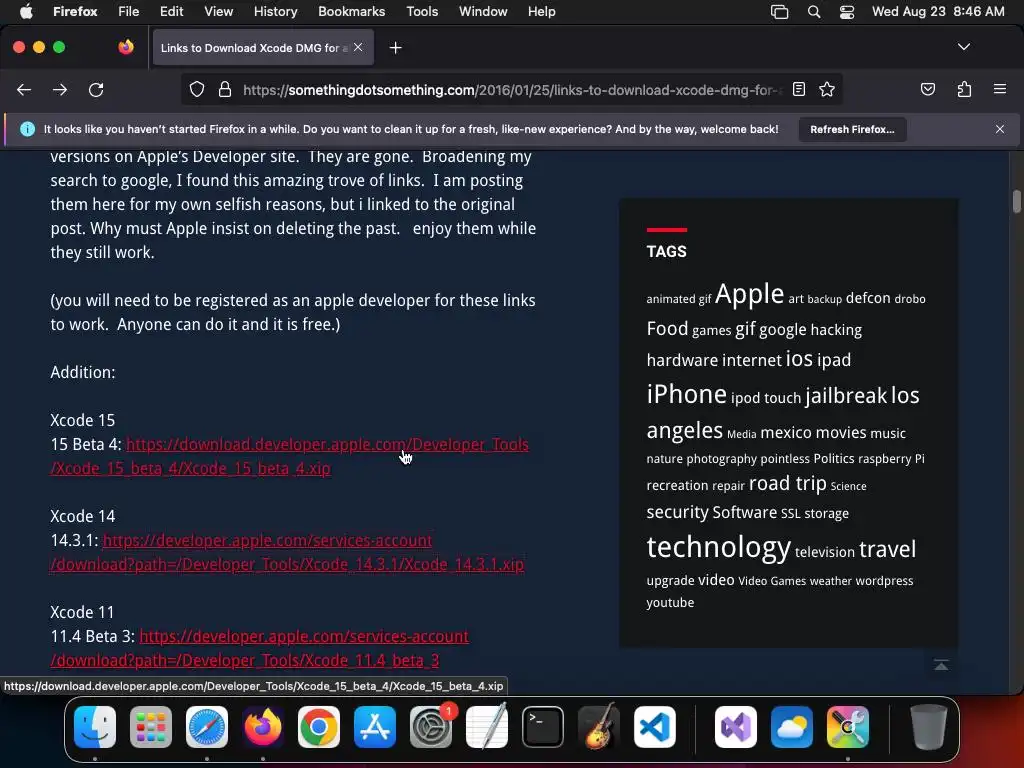Select the Links to Download Xcode DMG tab
1024x768 pixels.
pos(263,48)
